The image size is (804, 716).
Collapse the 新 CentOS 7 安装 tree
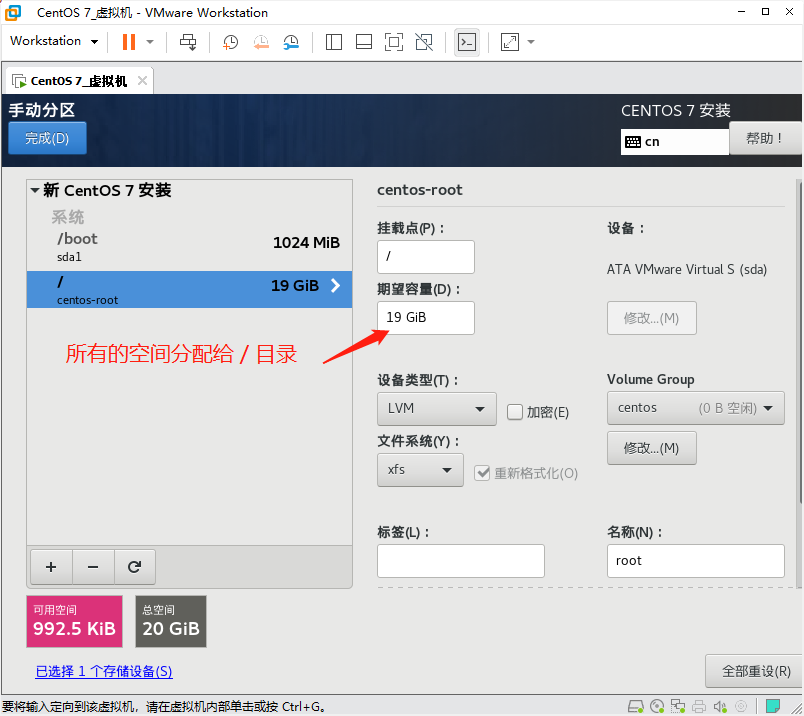pyautogui.click(x=35, y=190)
